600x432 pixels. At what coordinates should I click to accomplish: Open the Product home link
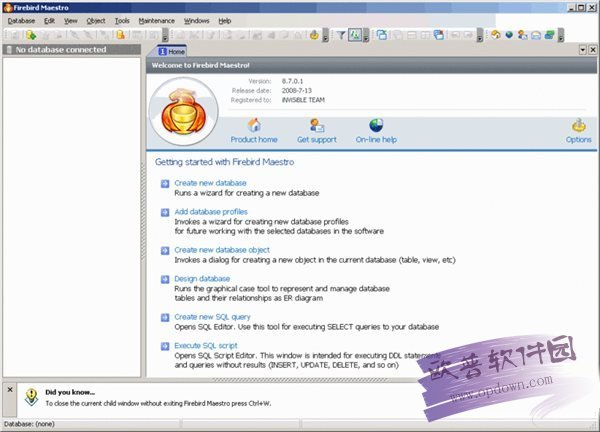click(254, 140)
